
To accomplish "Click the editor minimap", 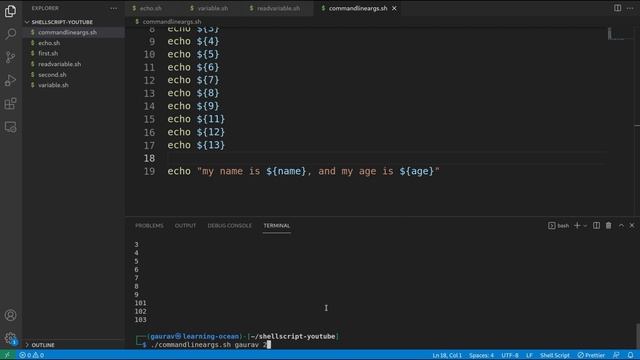I will [x=616, y=34].
